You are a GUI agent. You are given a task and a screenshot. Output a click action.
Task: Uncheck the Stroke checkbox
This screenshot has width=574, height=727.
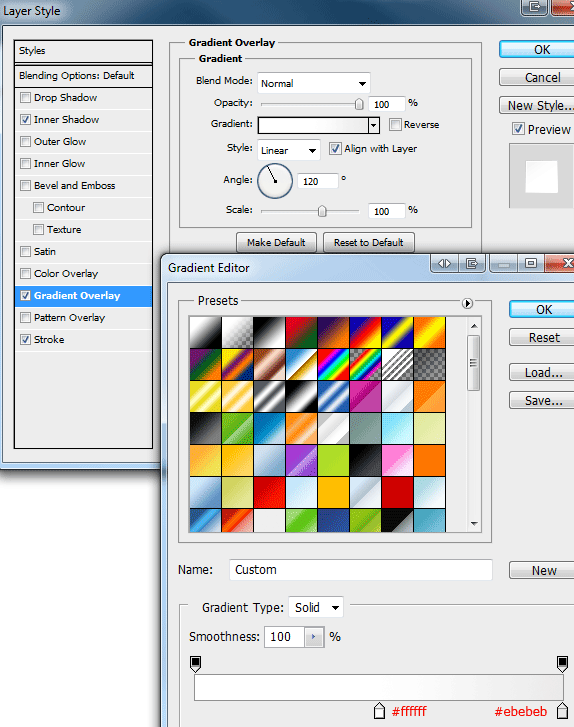click(26, 339)
